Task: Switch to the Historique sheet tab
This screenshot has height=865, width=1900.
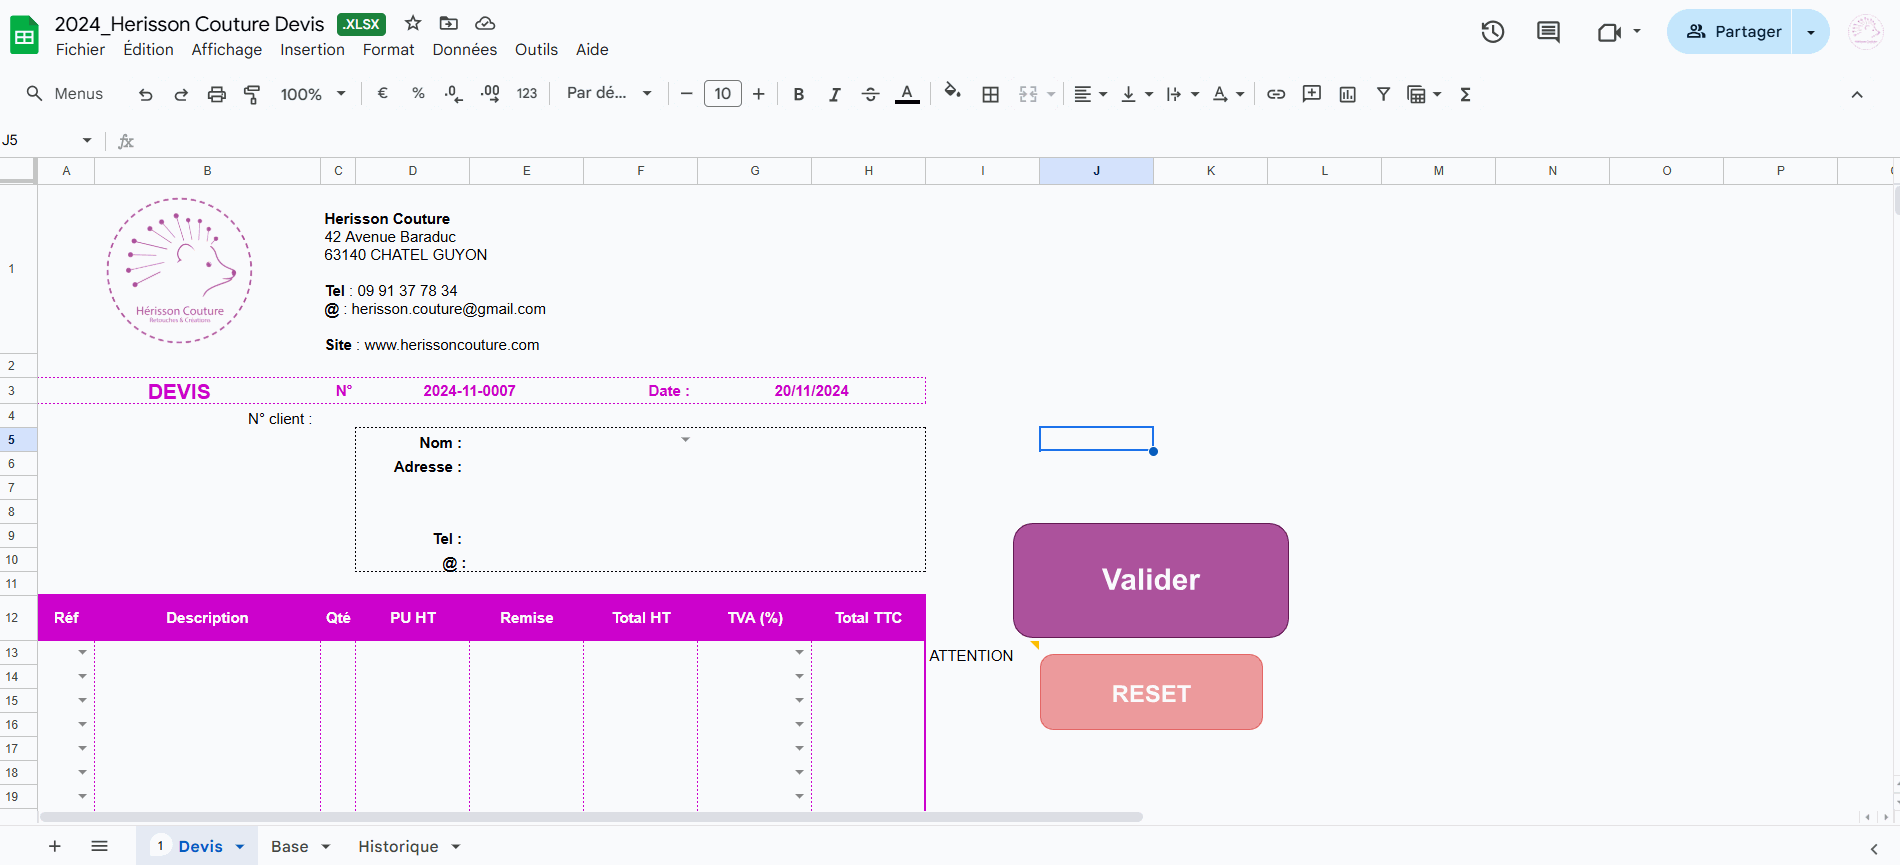Action: [x=398, y=846]
